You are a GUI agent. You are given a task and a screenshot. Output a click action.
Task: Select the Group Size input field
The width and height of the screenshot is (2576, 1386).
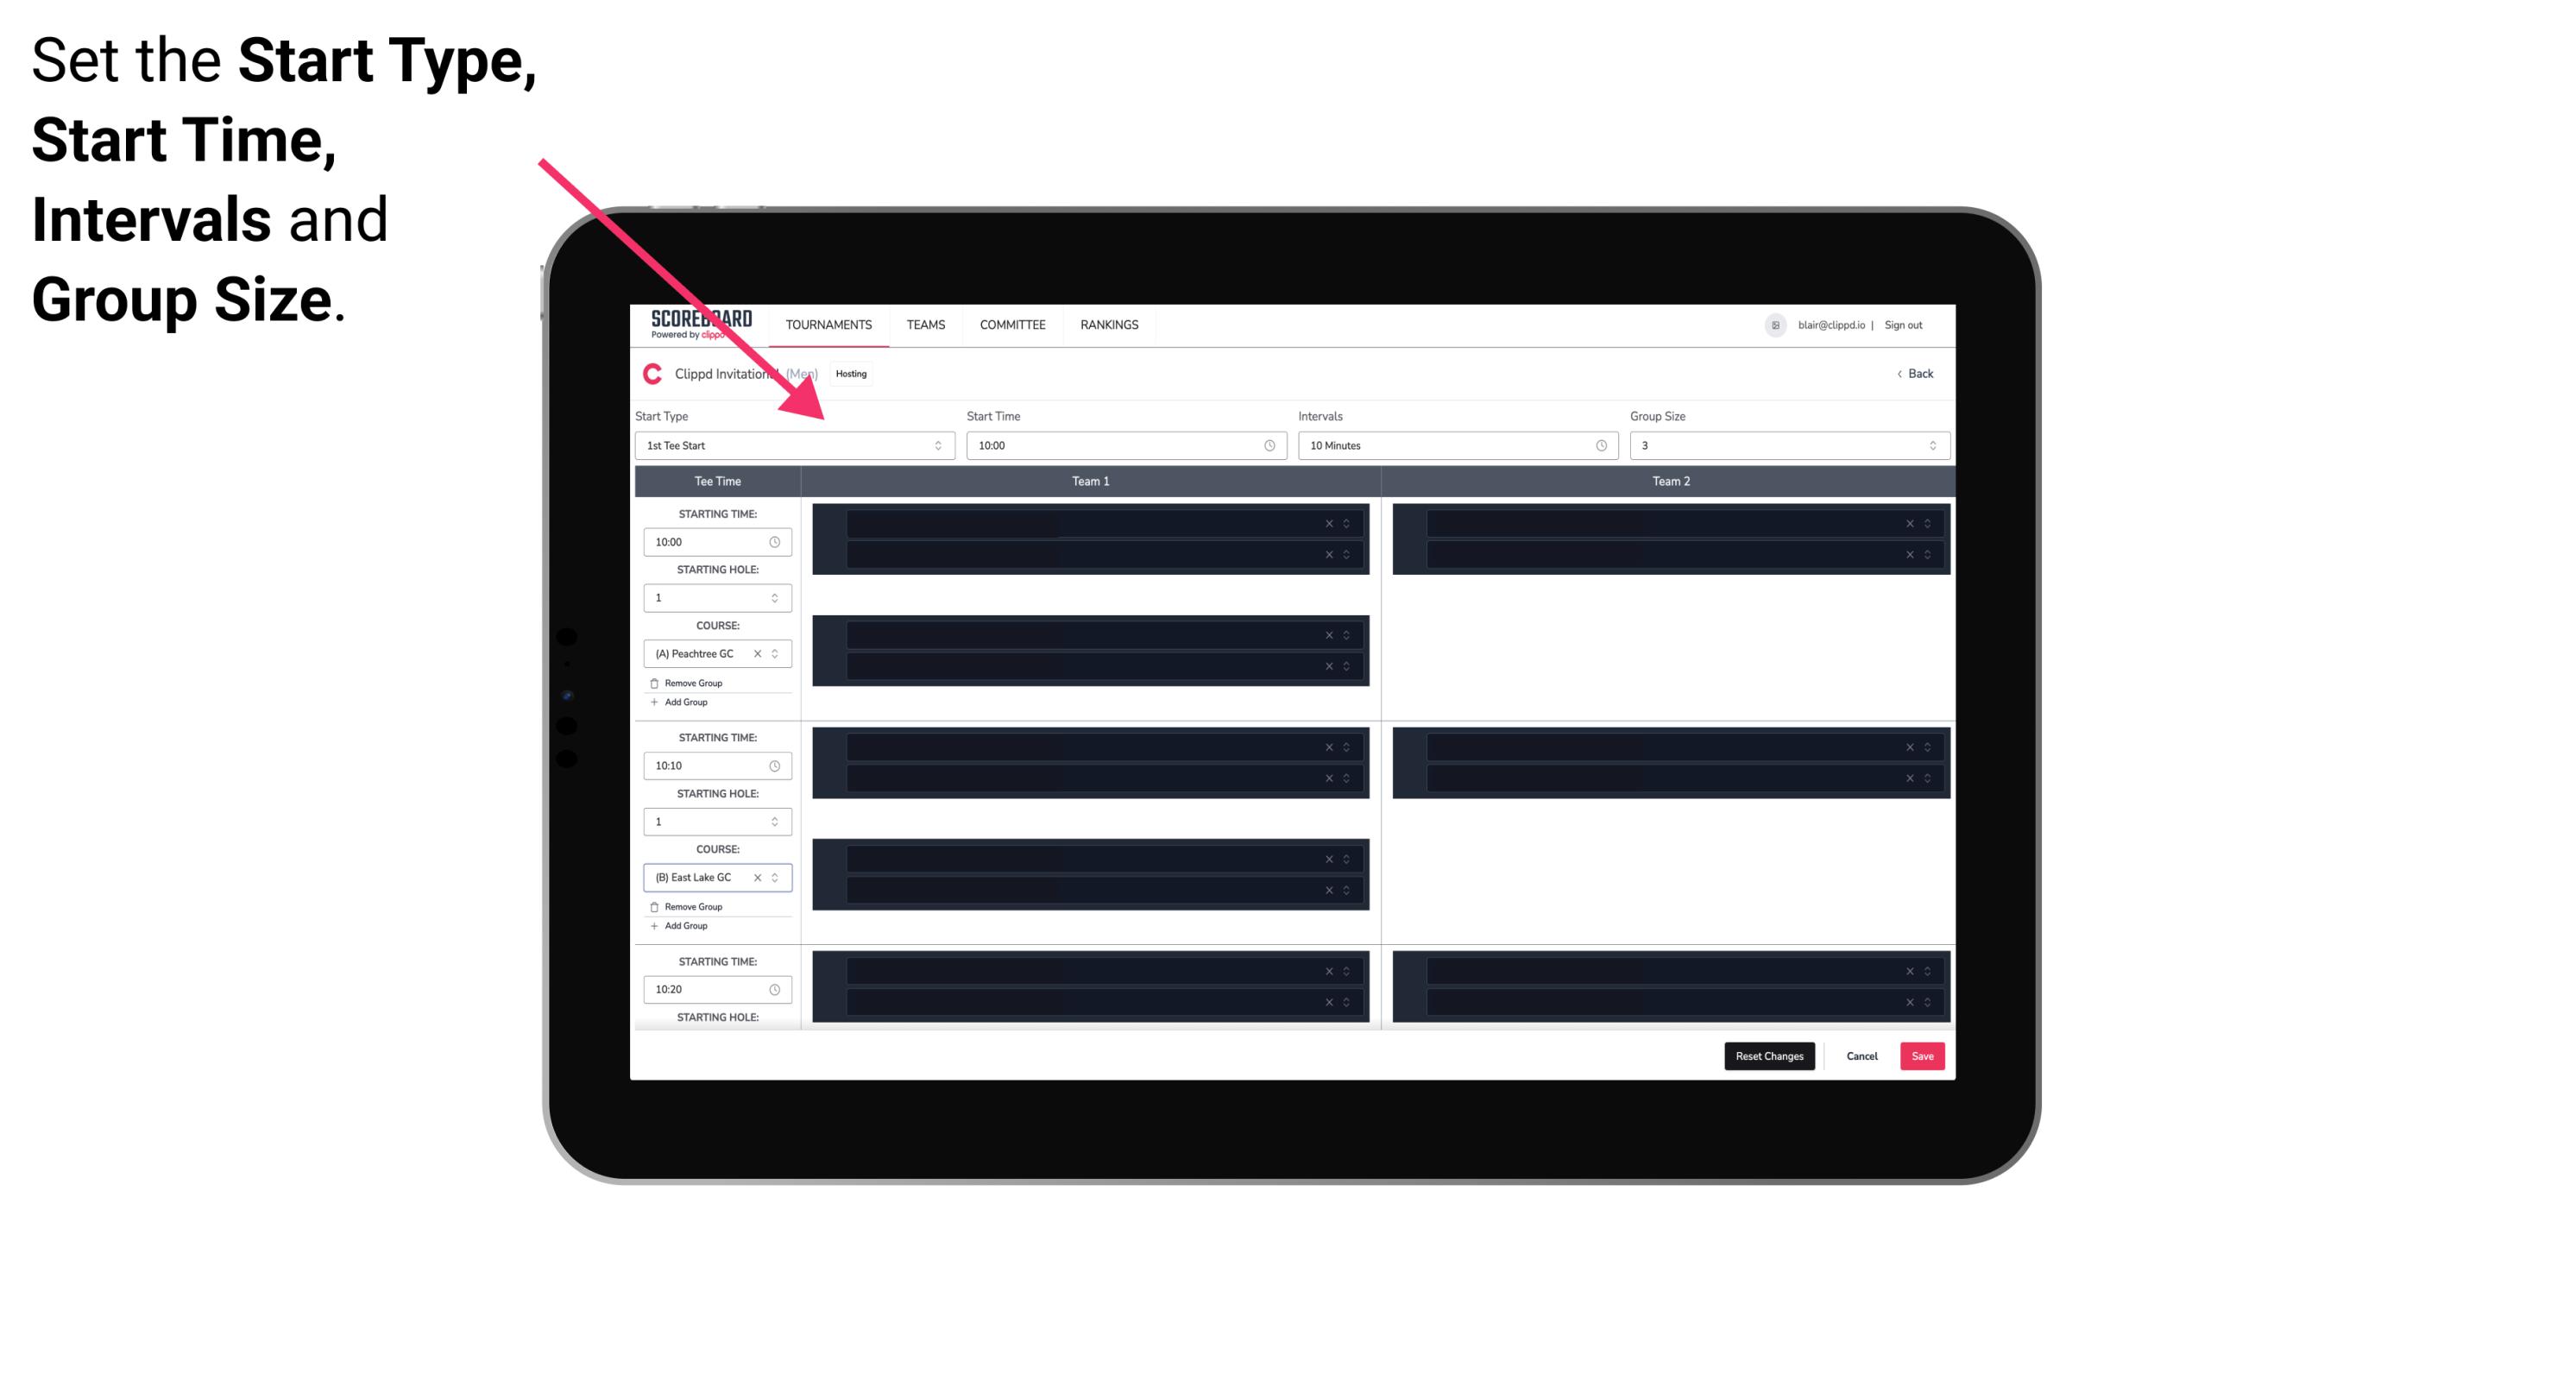(1785, 445)
